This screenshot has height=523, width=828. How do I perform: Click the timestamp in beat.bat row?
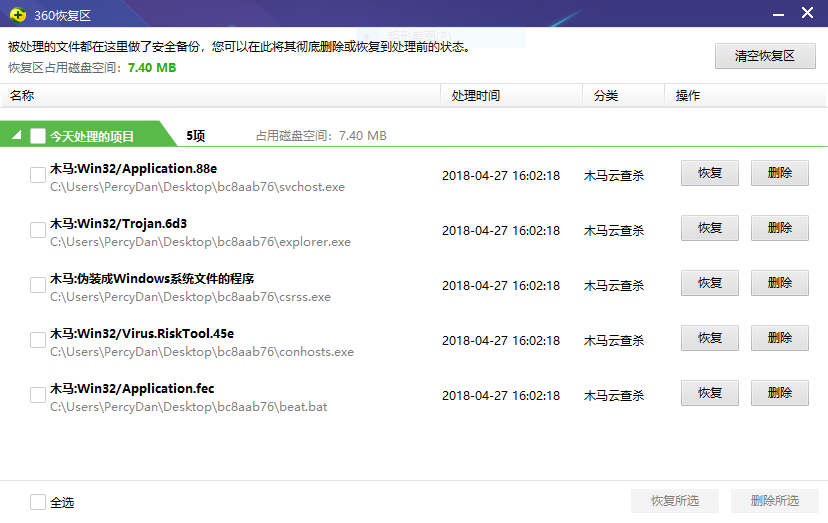pos(501,395)
